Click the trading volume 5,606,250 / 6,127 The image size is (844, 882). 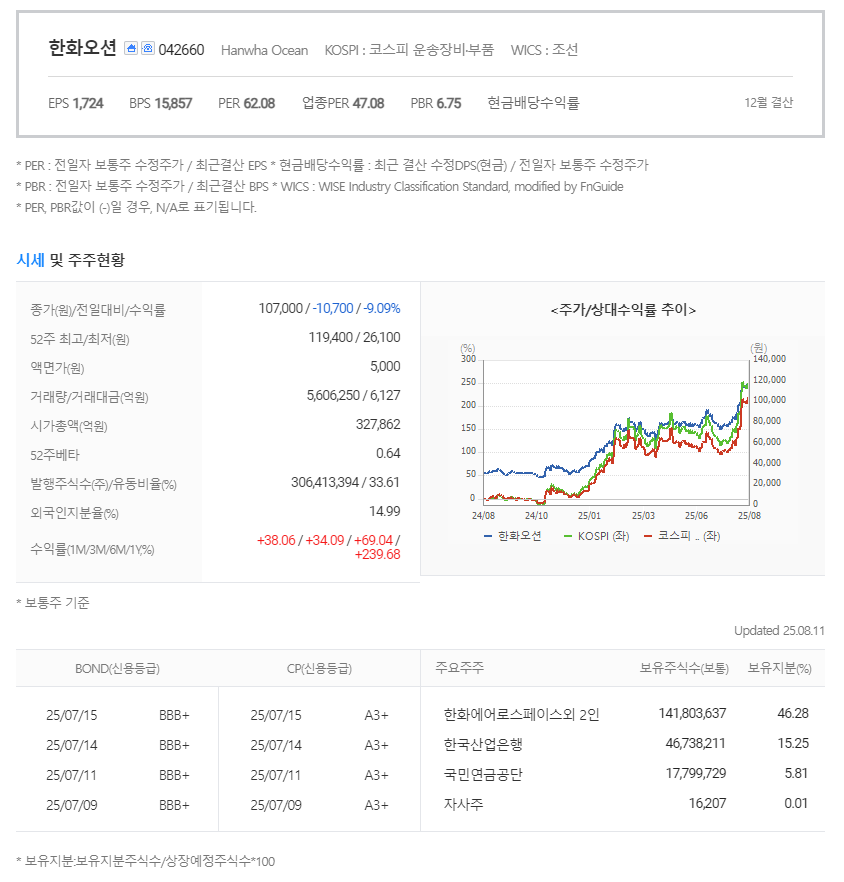click(353, 395)
